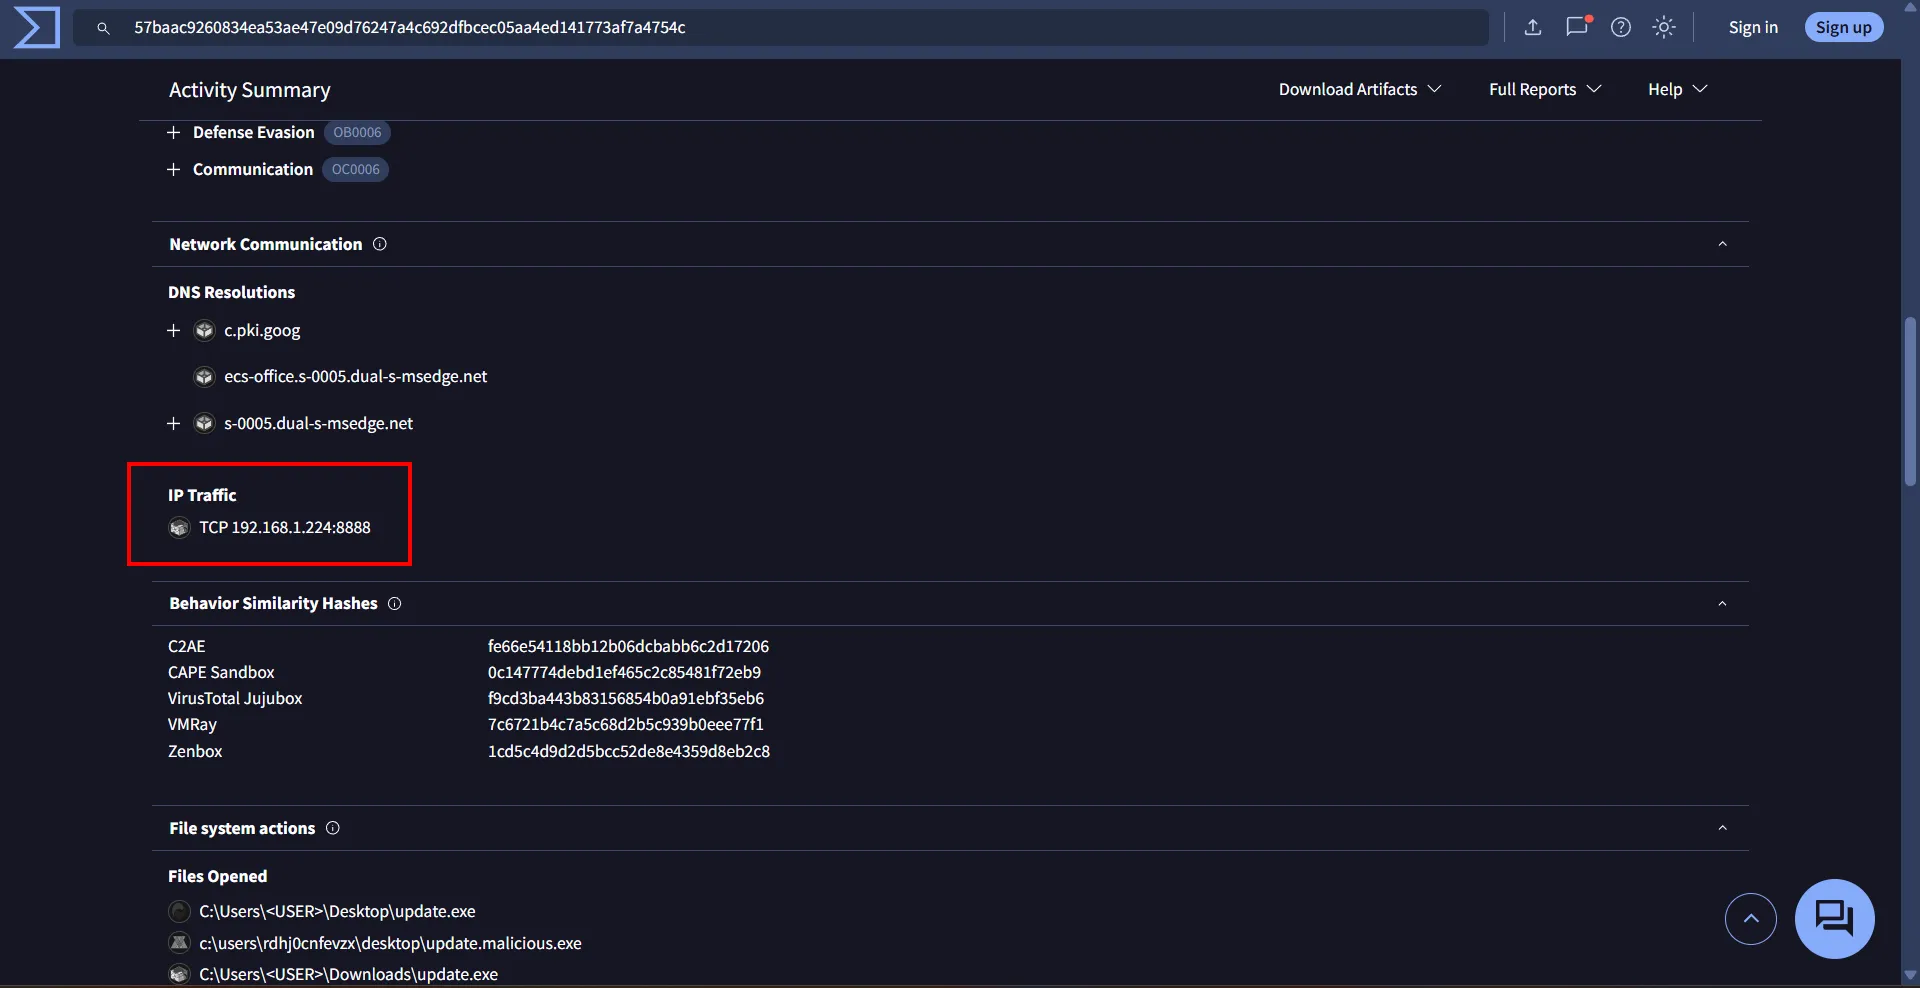The height and width of the screenshot is (988, 1920).
Task: Click the Sign up button
Action: [x=1843, y=27]
